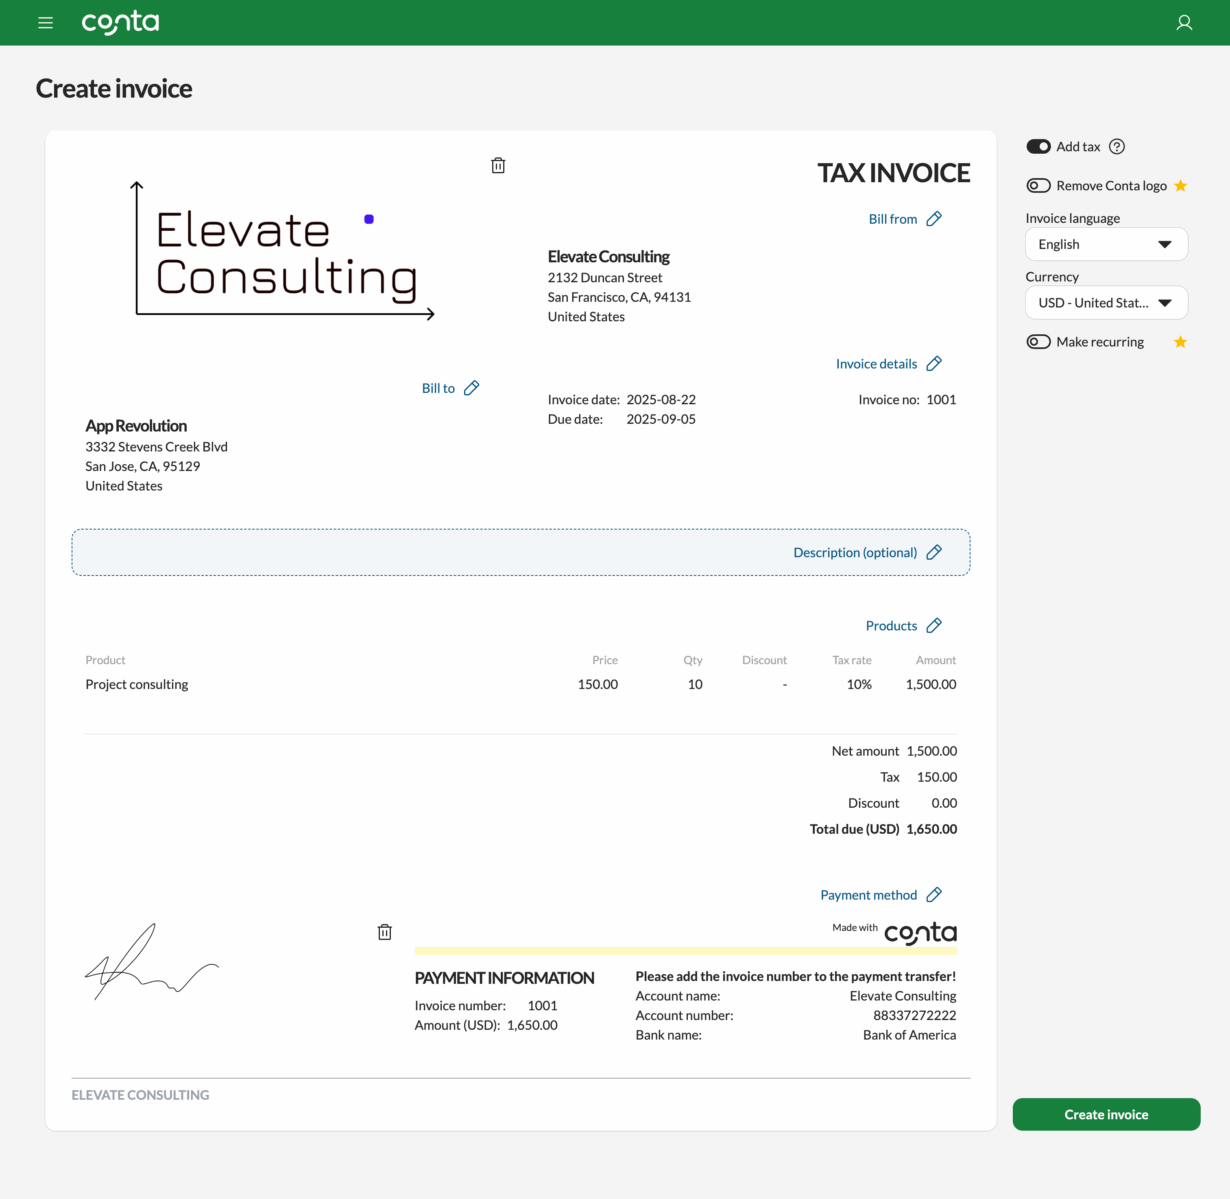This screenshot has width=1230, height=1199.
Task: Click the Create invoice button
Action: pos(1106,1114)
